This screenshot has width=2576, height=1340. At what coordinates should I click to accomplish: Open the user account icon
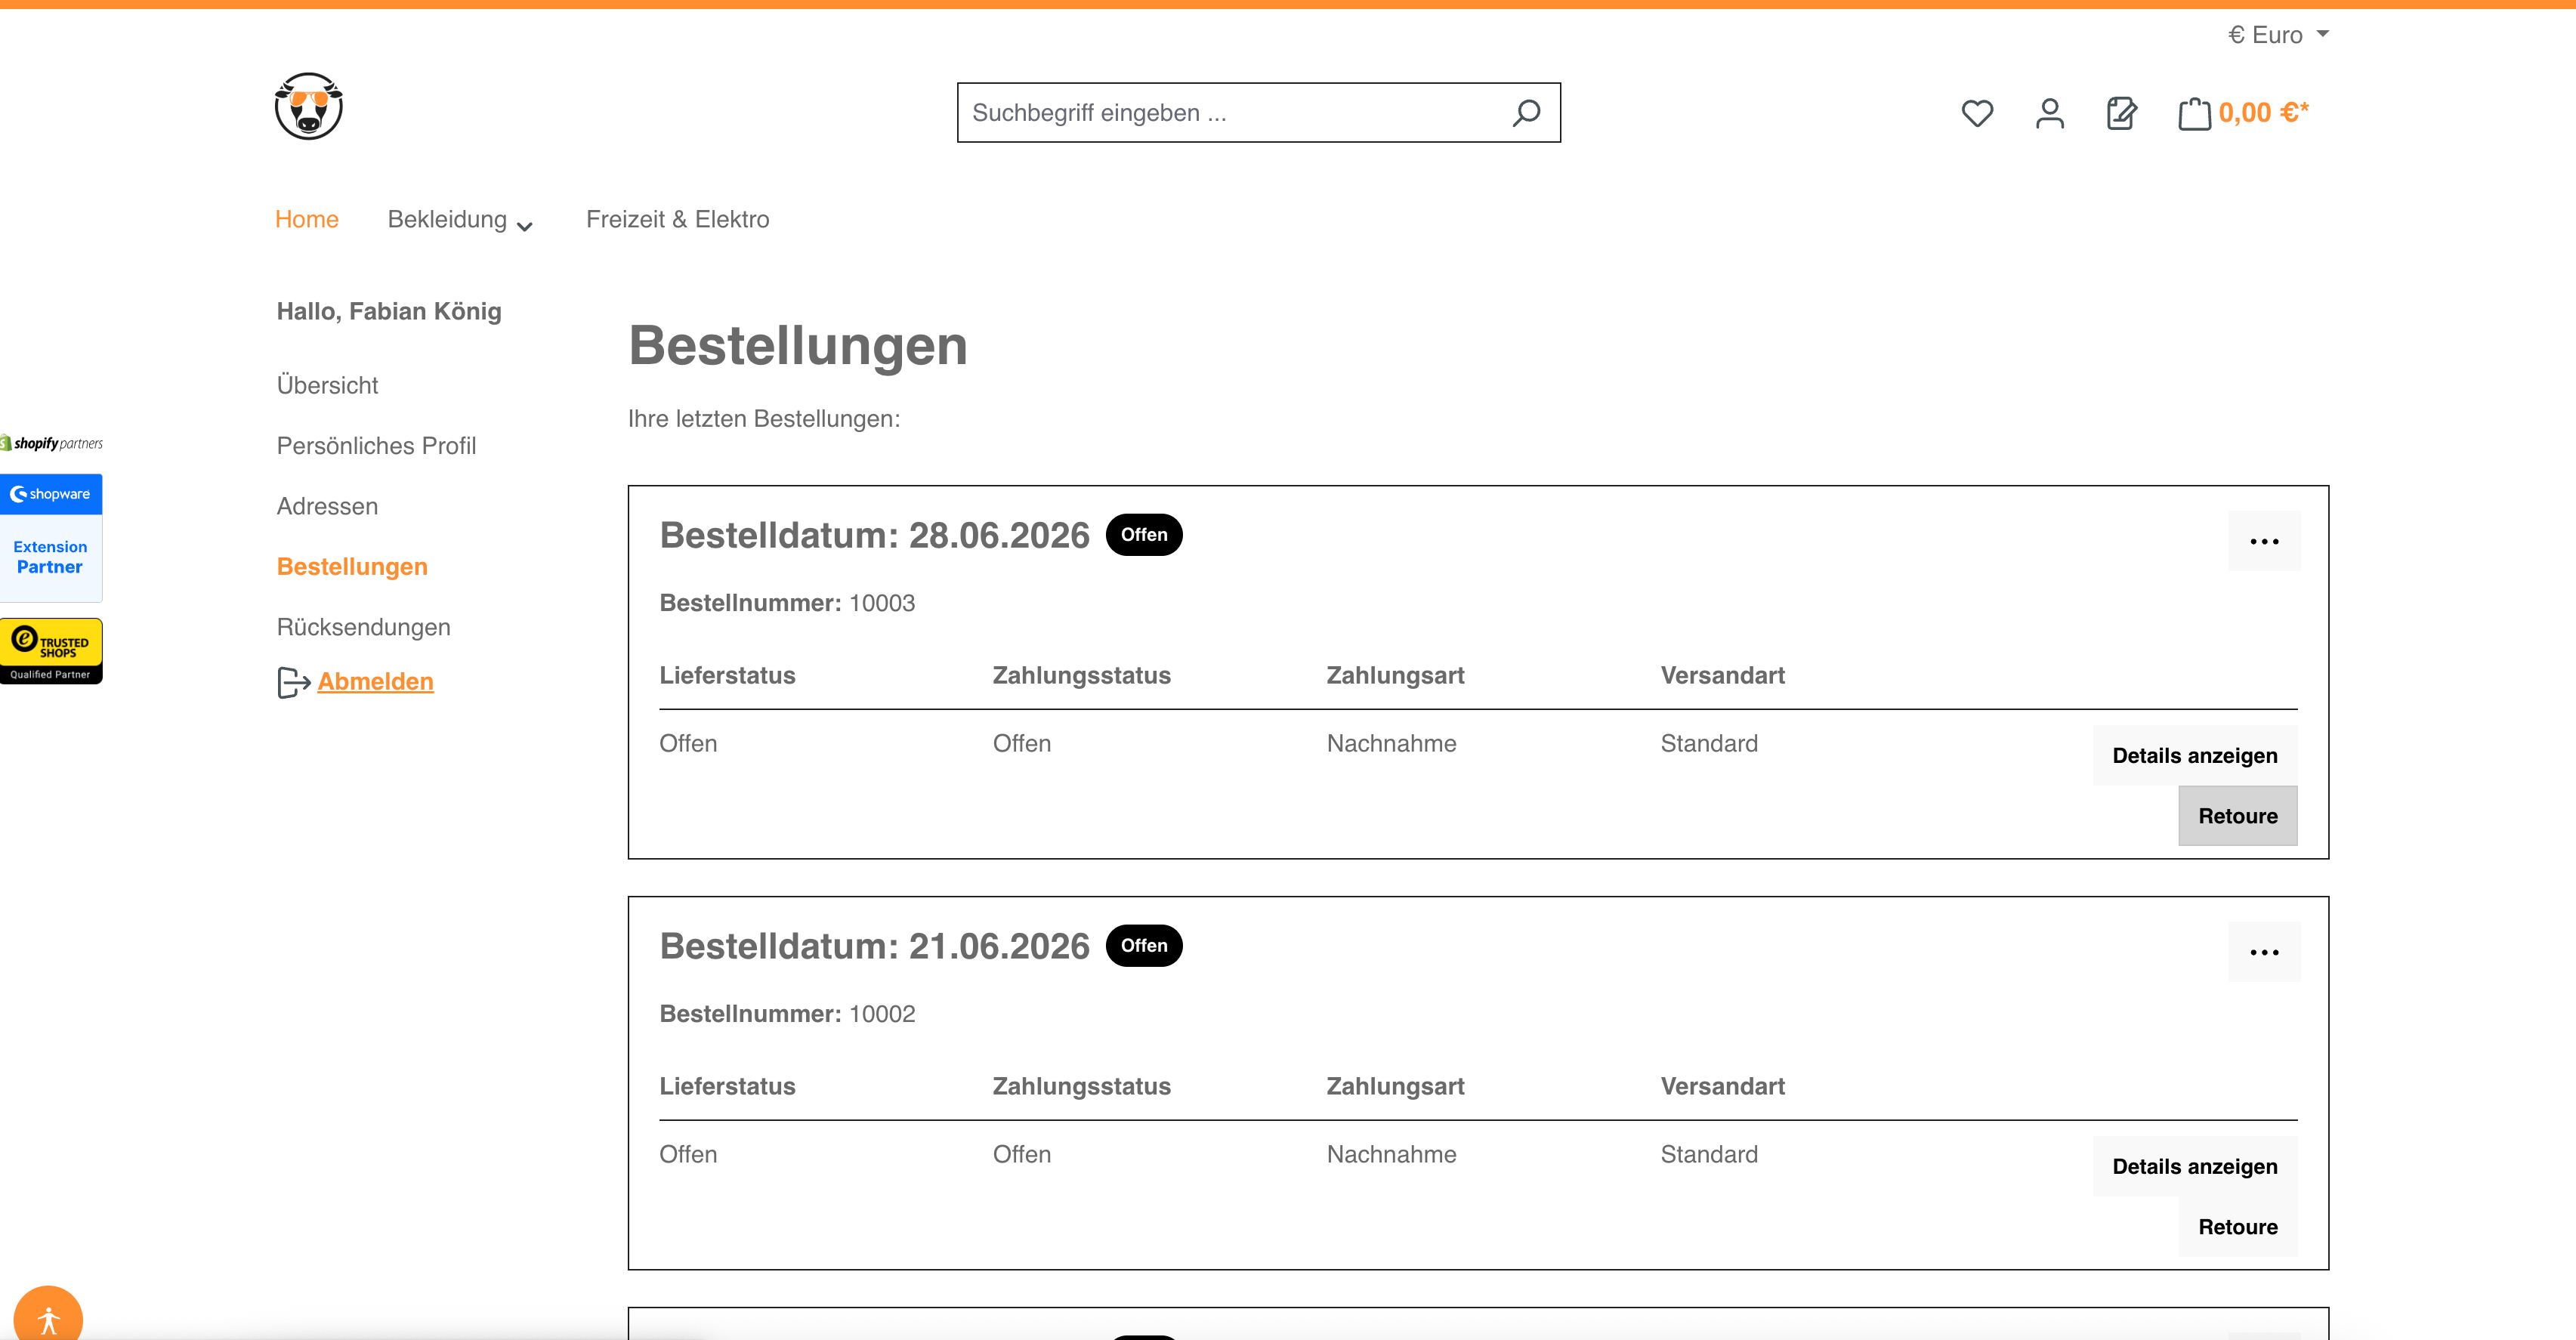coord(2050,113)
